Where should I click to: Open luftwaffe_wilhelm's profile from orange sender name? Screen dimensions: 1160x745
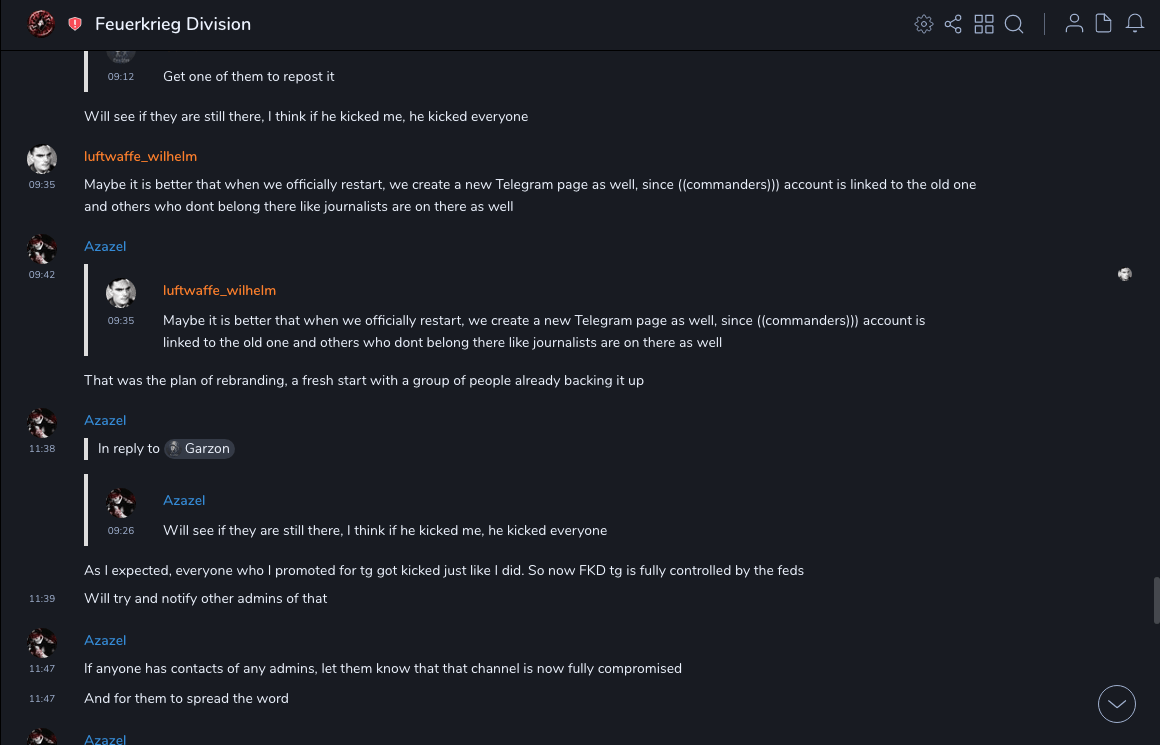point(140,156)
